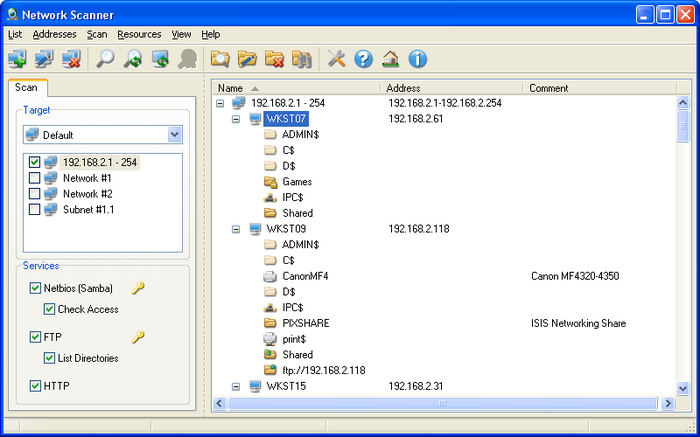700x437 pixels.
Task: Click the greyed-out stop scan toolbar icon
Action: coord(187,59)
